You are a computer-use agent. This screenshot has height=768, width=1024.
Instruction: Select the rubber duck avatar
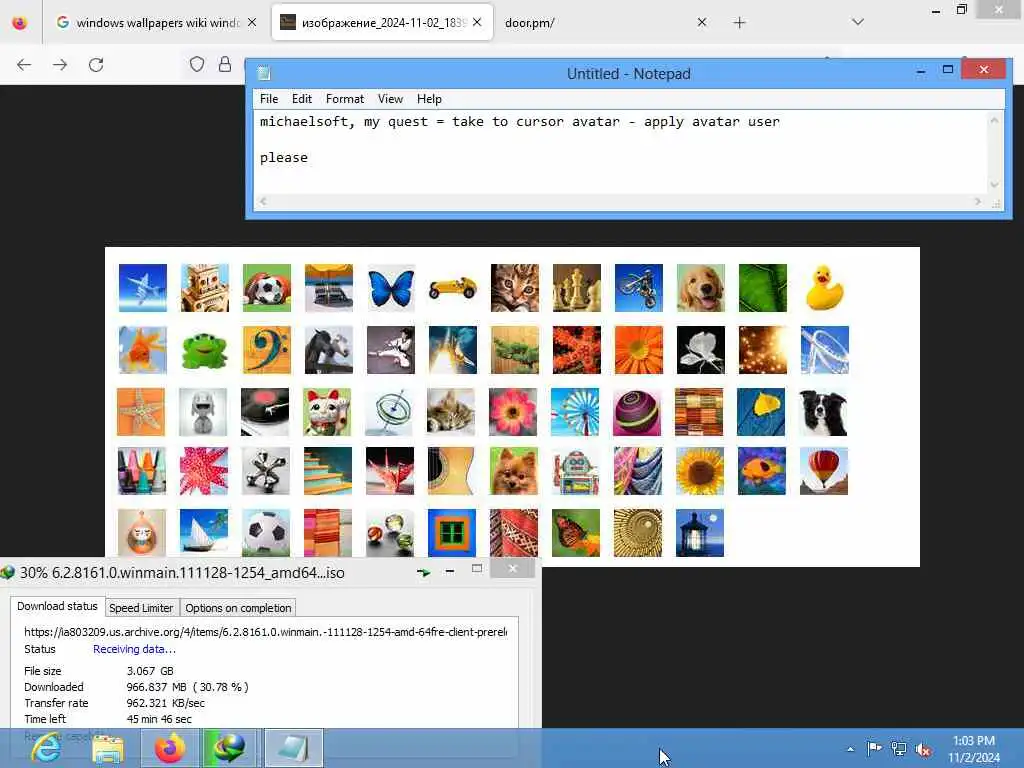tap(824, 287)
